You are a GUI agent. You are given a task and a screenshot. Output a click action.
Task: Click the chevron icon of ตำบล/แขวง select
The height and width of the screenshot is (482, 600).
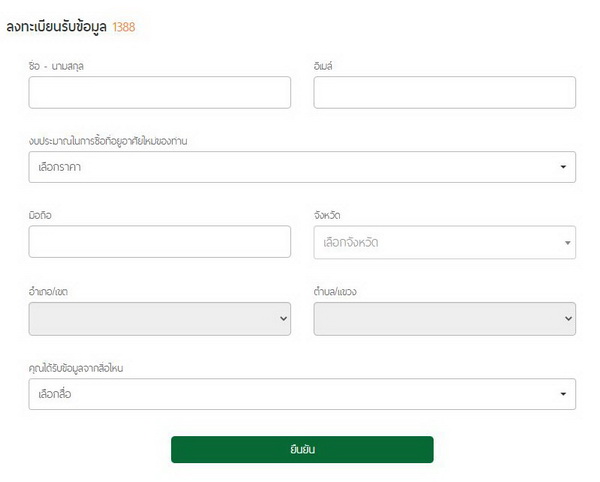(x=567, y=319)
